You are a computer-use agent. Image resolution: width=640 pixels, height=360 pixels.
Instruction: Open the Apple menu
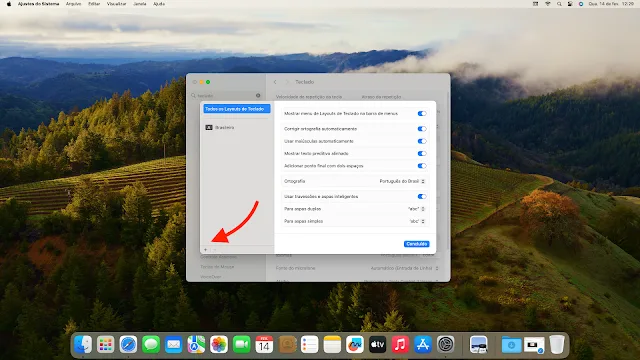click(9, 4)
